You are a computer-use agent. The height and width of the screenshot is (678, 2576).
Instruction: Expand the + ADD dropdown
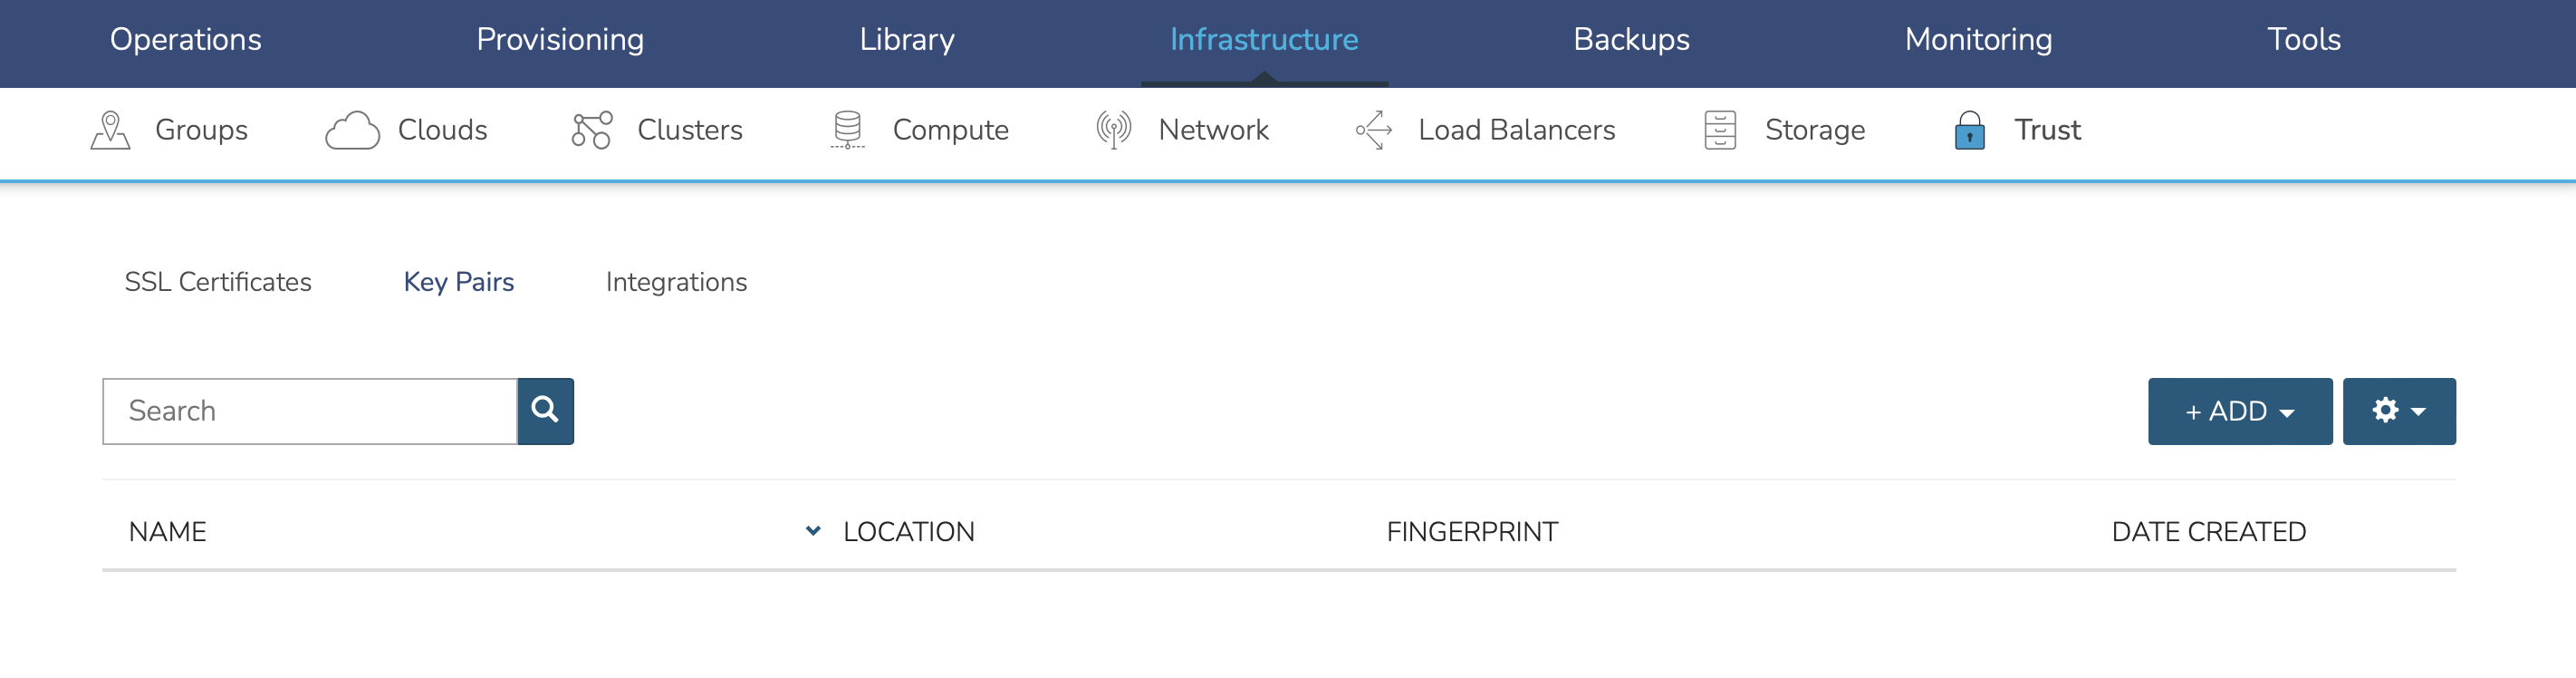[2239, 411]
